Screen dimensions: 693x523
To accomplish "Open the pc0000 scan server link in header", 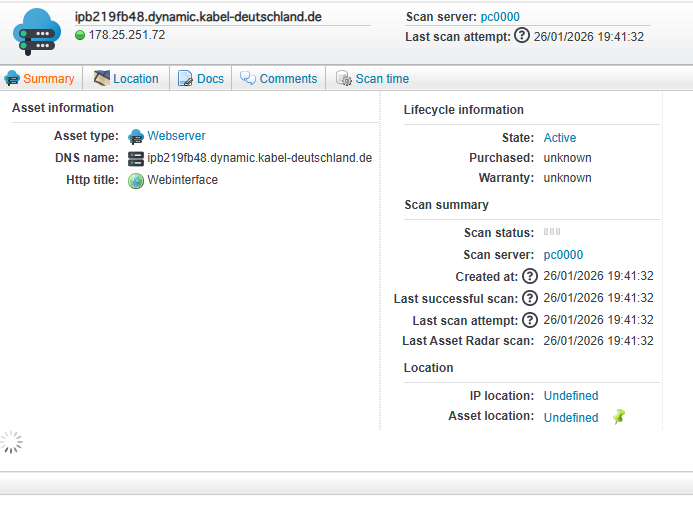I will 500,17.
